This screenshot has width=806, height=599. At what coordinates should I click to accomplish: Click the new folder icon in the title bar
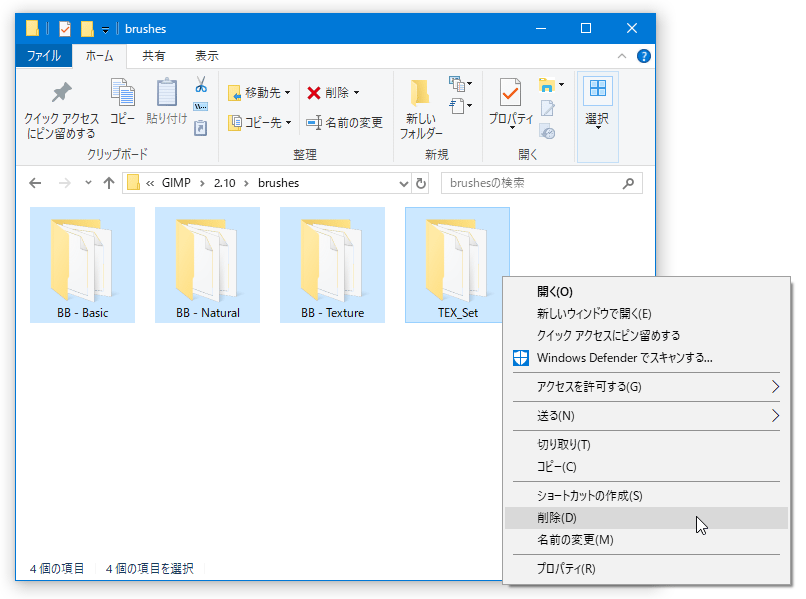[x=87, y=29]
